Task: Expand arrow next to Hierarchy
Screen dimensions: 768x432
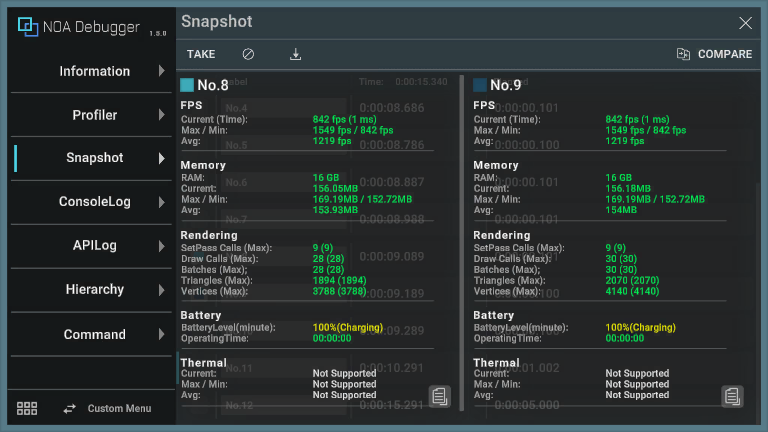Action: [x=162, y=290]
